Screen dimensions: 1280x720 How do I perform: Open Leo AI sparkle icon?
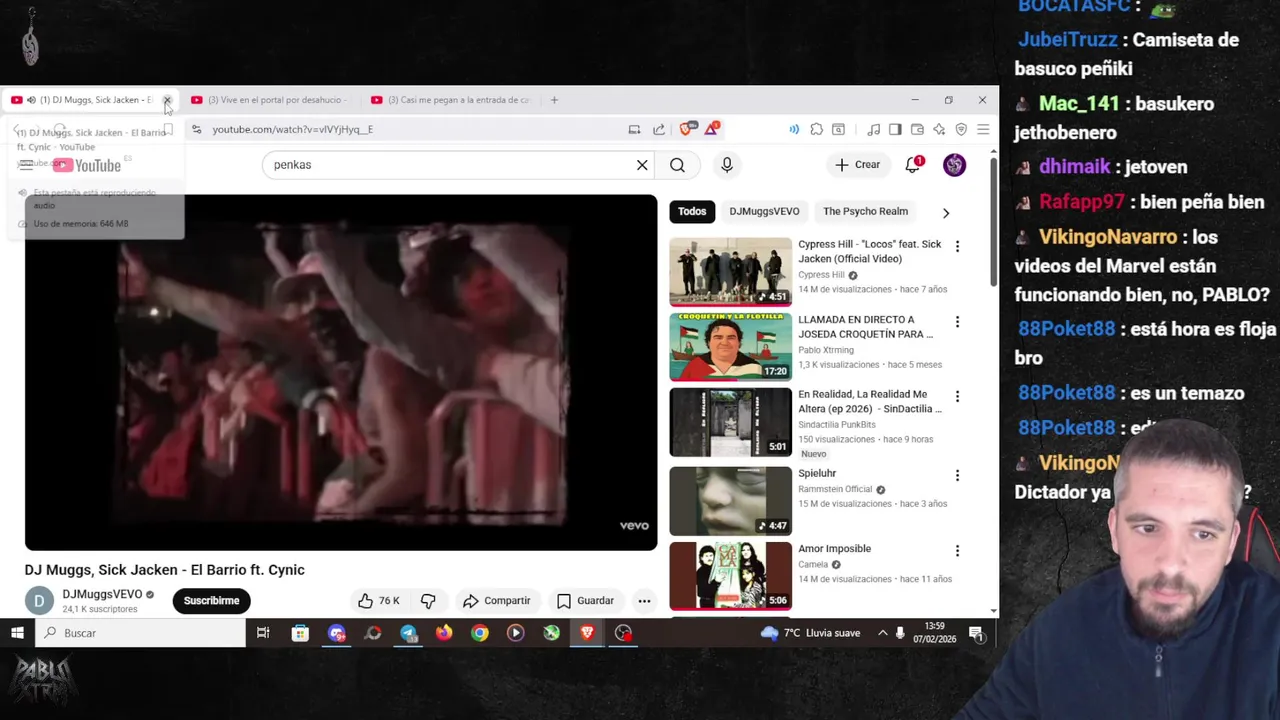tap(939, 129)
